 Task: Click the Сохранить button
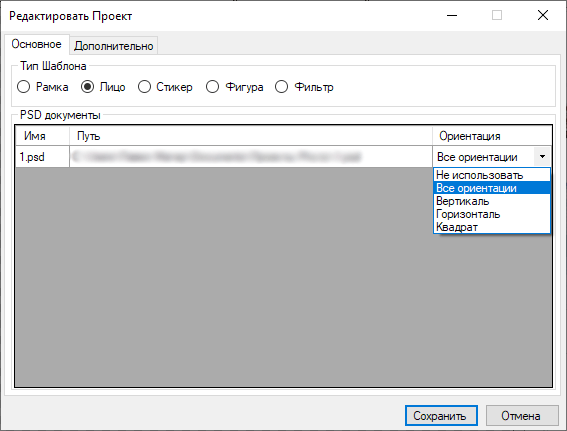click(x=441, y=415)
